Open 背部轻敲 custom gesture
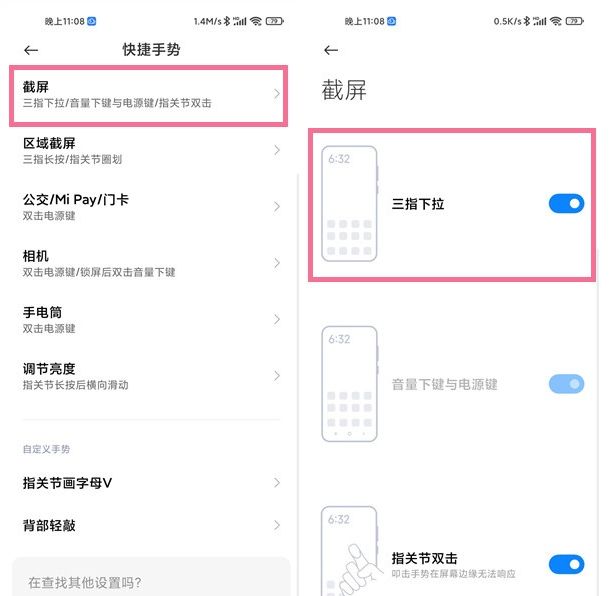This screenshot has height=596, width=613. [x=149, y=525]
